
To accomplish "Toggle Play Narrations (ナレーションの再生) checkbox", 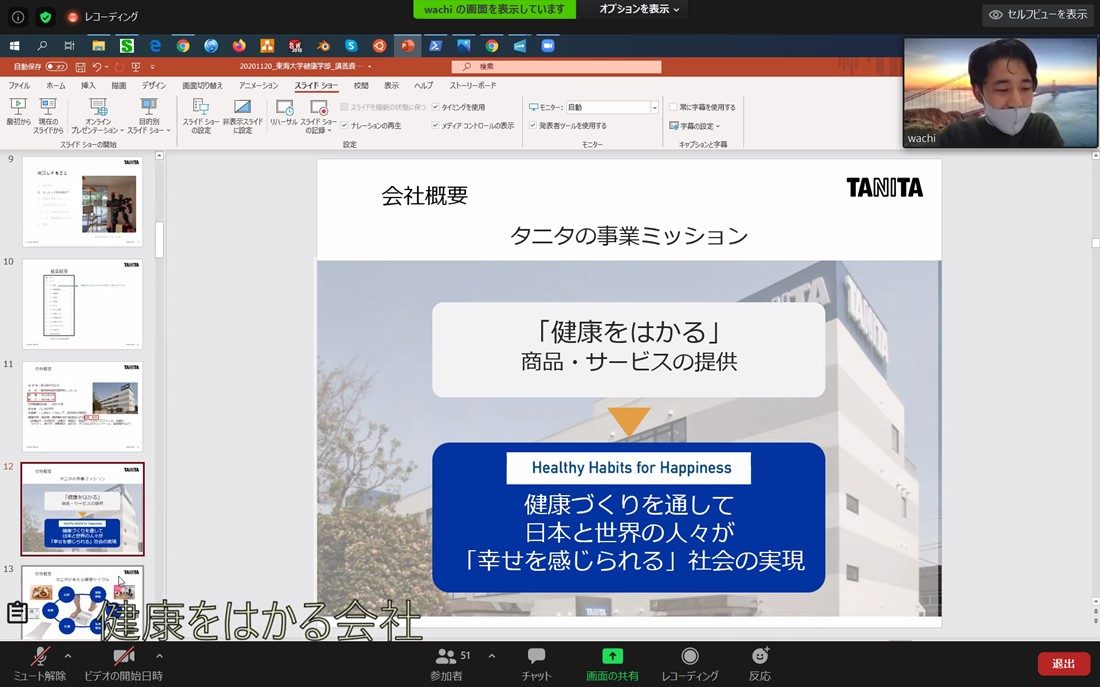I will click(x=344, y=126).
